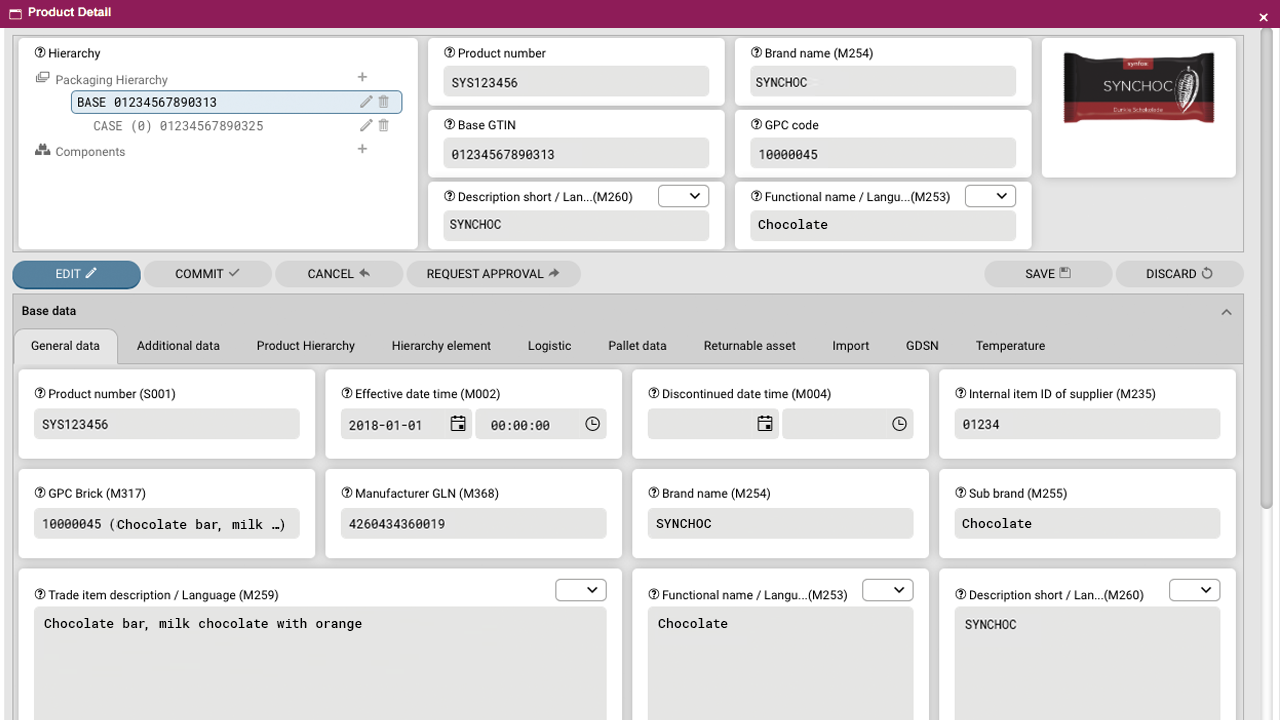
Task: Click the Brand name (M254) field in General data
Action: tap(781, 524)
